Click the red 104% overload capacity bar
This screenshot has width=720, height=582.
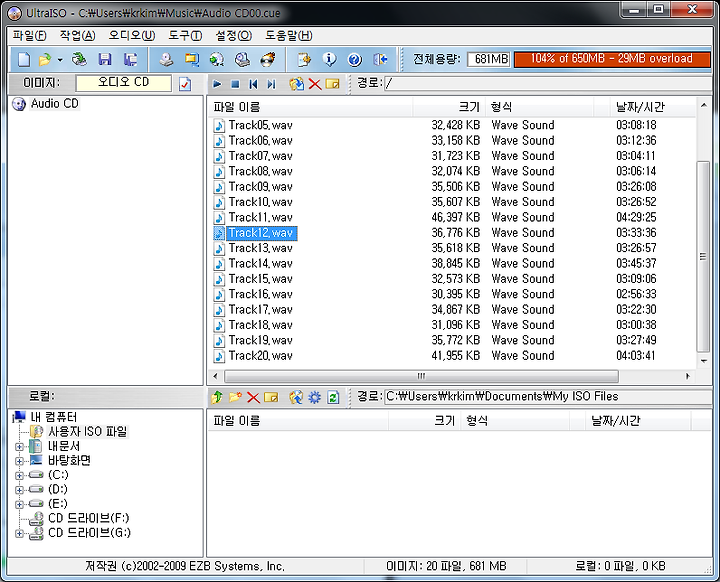point(612,59)
